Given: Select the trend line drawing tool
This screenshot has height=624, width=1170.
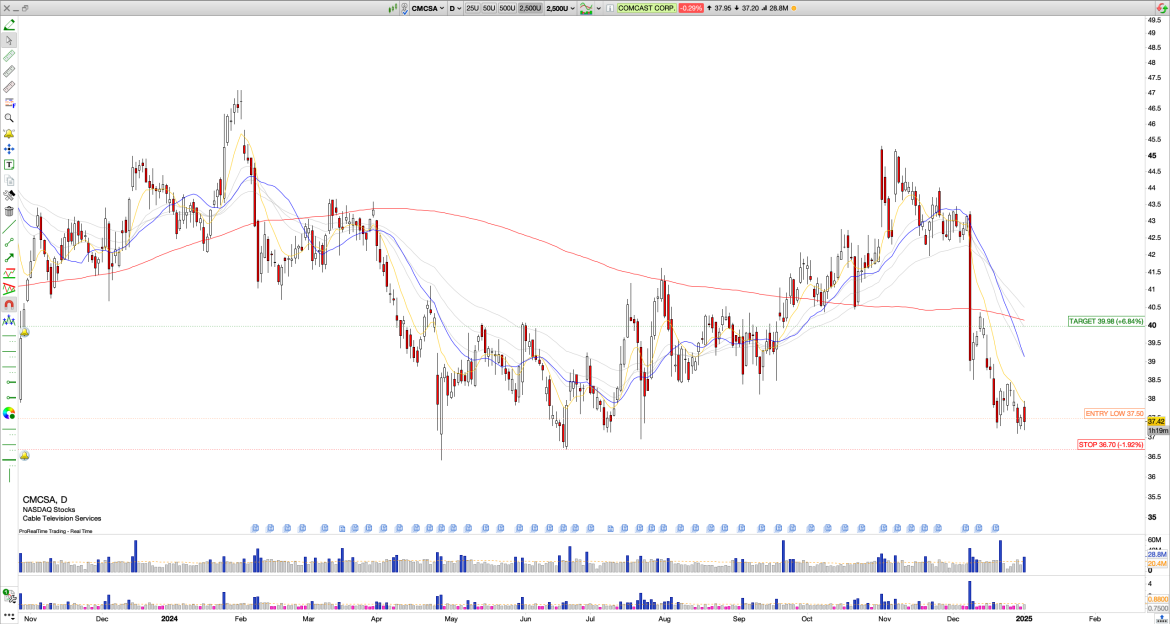Looking at the screenshot, I should (x=9, y=229).
